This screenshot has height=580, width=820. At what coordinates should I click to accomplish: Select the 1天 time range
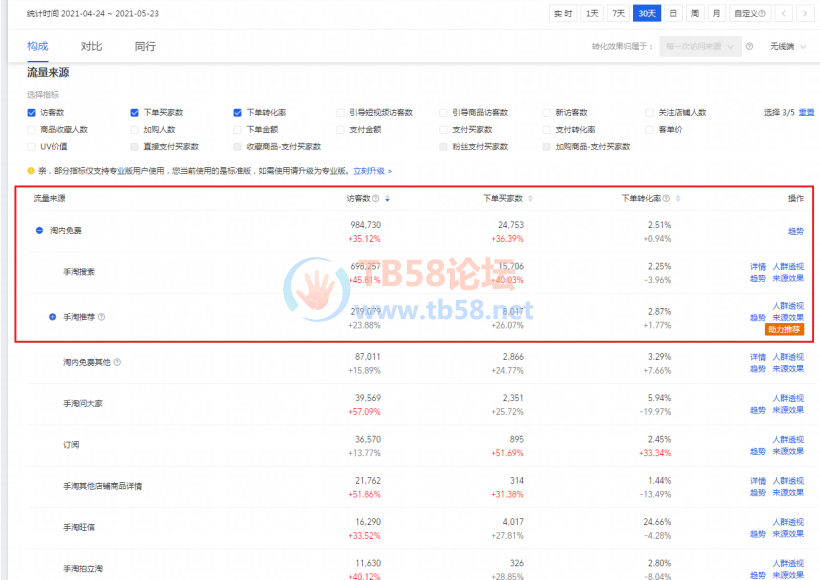point(592,14)
